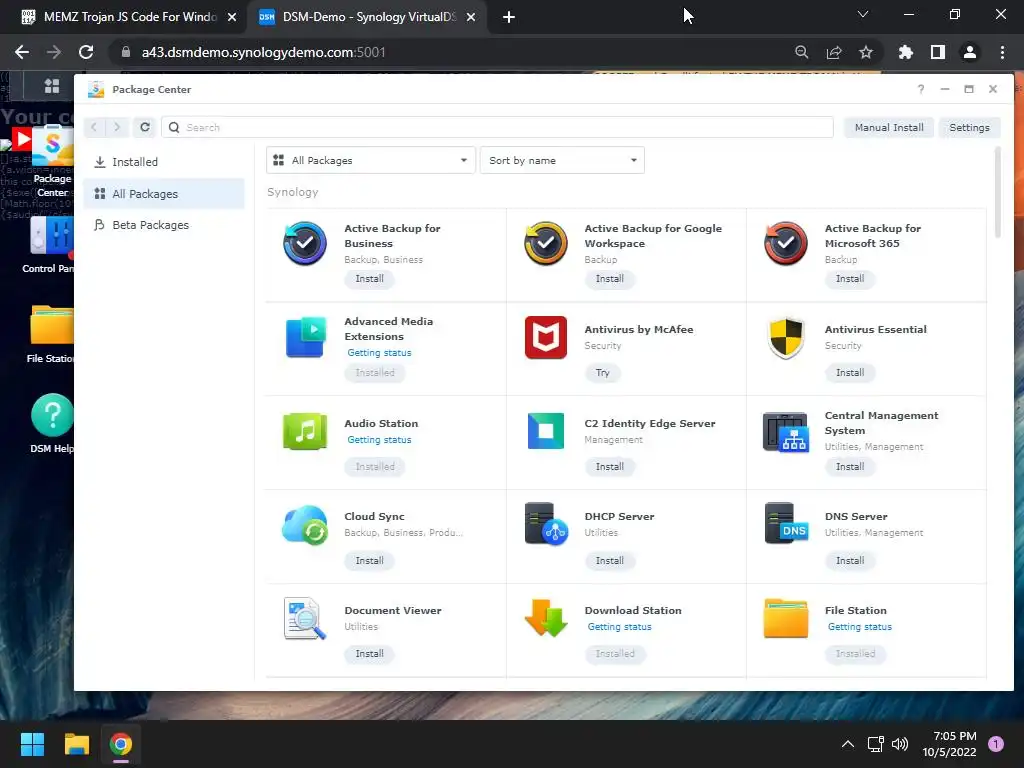
Task: Install Document Viewer package
Action: coord(370,654)
